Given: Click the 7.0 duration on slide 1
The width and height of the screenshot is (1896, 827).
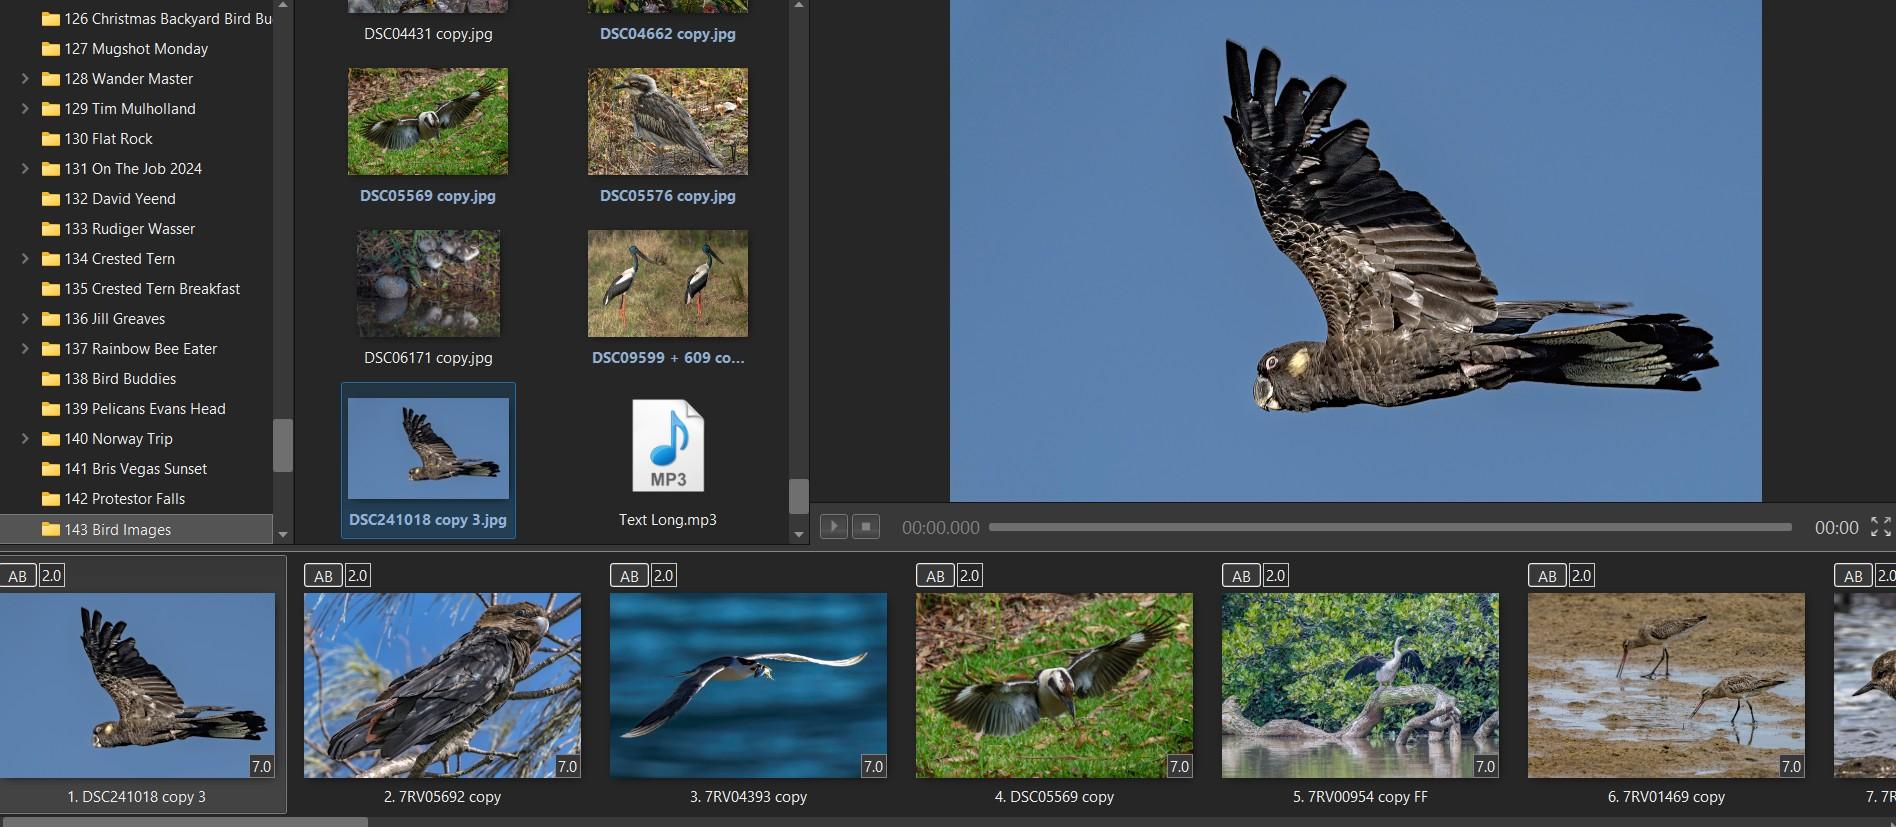Looking at the screenshot, I should coord(261,766).
